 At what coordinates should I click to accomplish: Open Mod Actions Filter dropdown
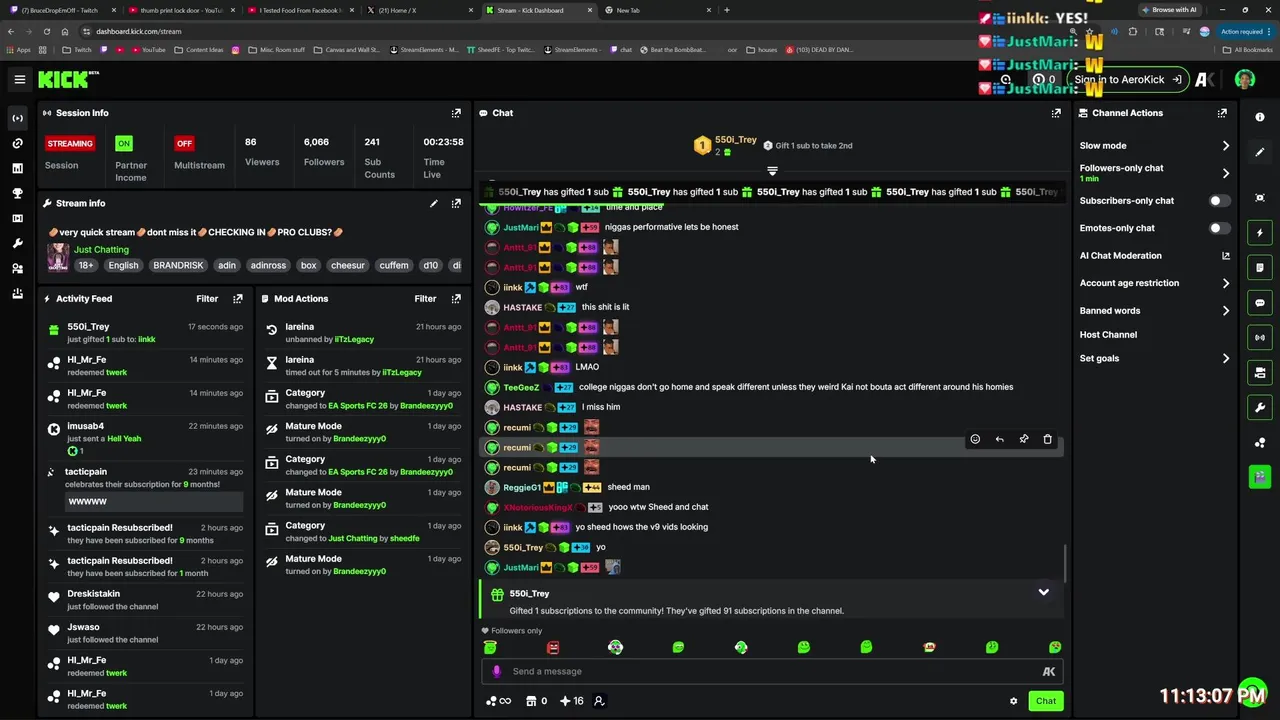(x=425, y=298)
